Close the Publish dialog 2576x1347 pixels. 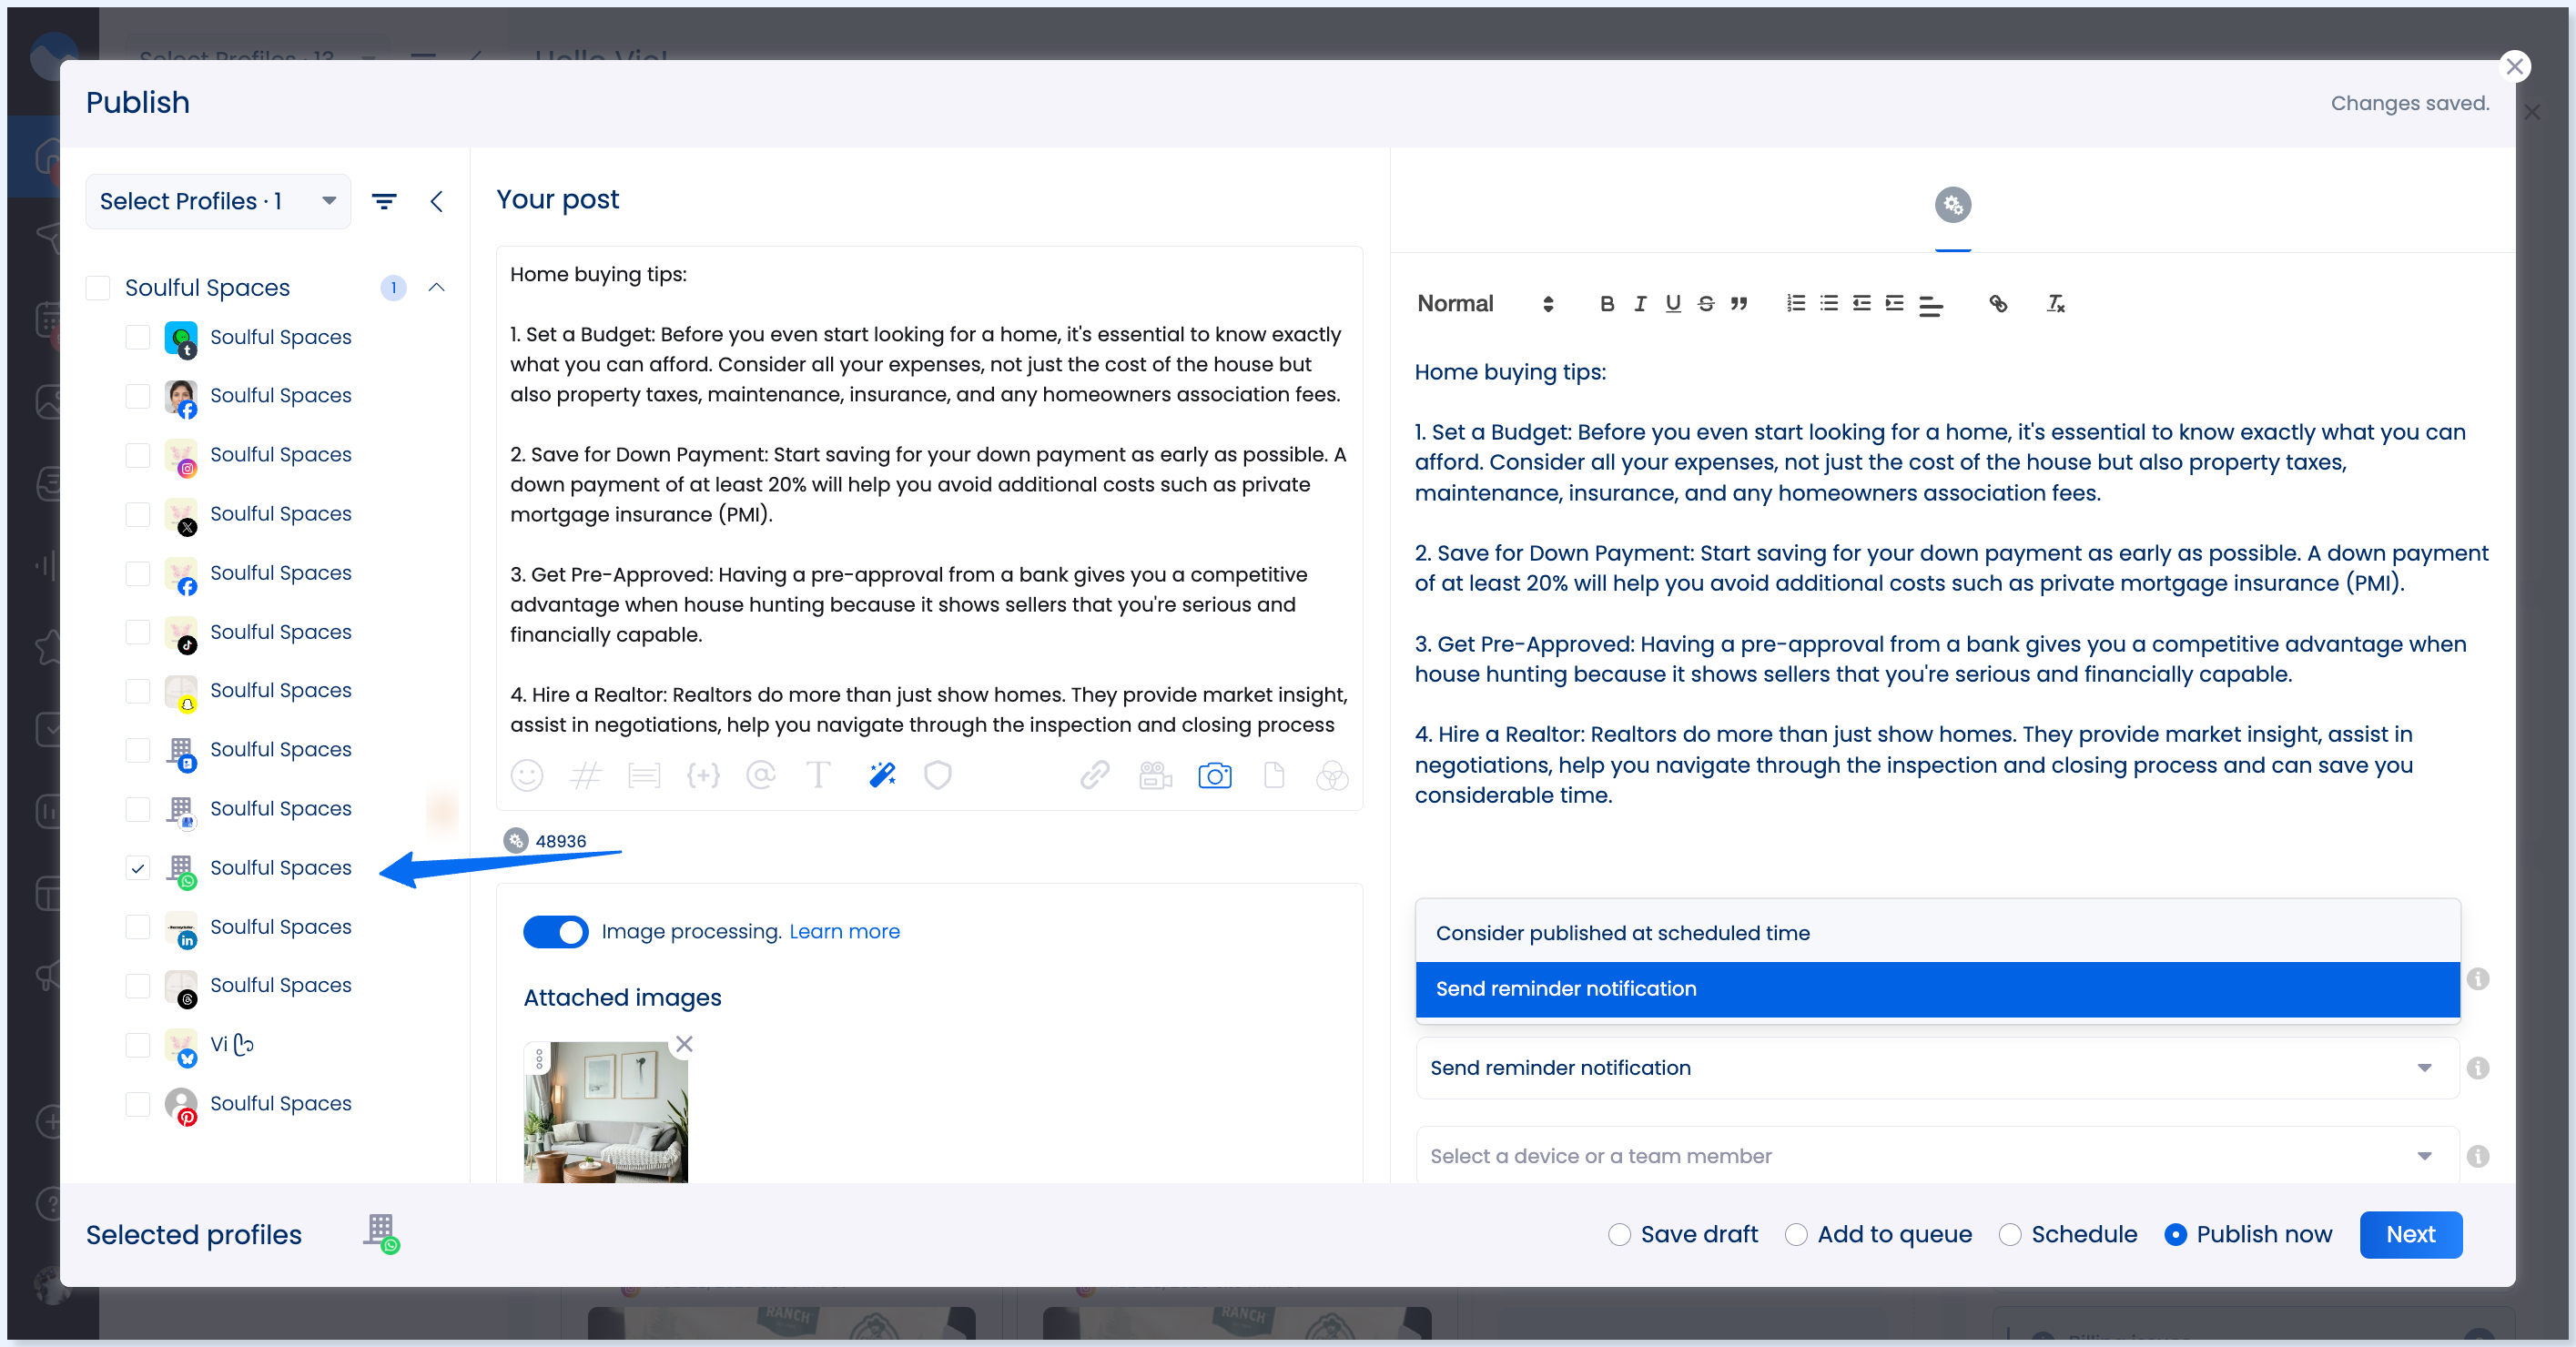click(2514, 67)
